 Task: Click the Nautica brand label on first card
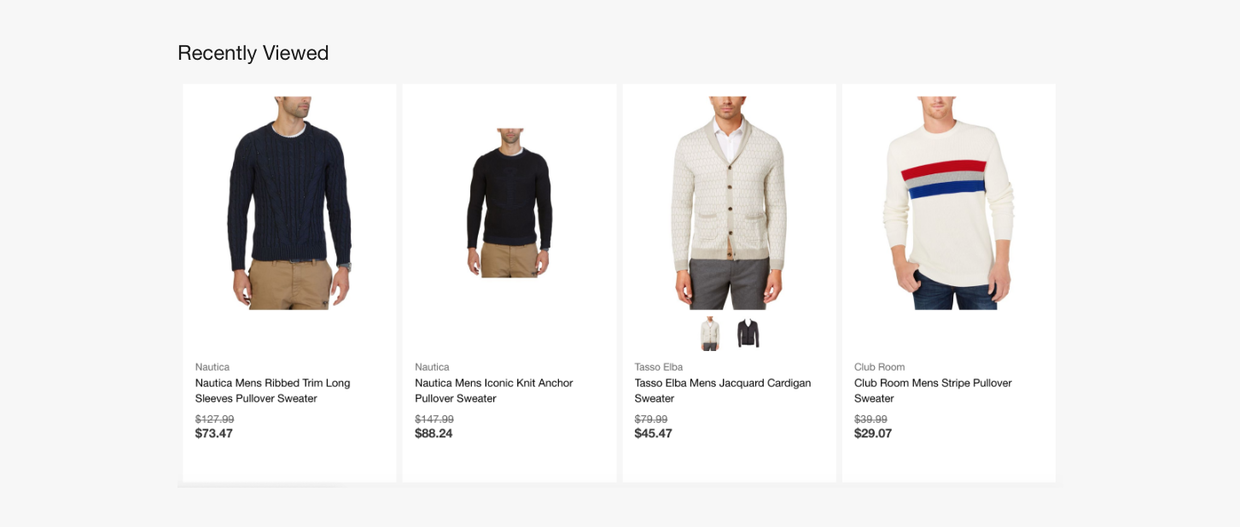point(212,367)
